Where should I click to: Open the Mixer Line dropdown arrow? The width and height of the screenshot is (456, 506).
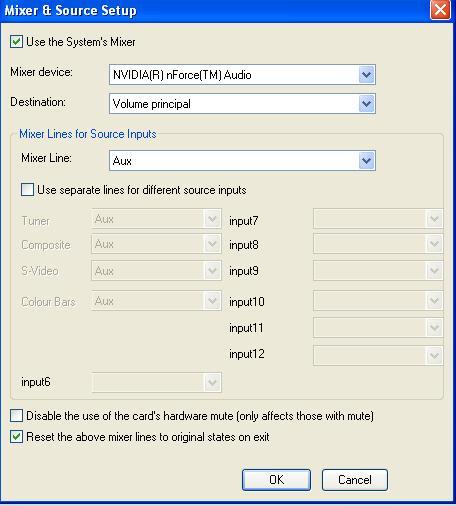[x=367, y=161]
